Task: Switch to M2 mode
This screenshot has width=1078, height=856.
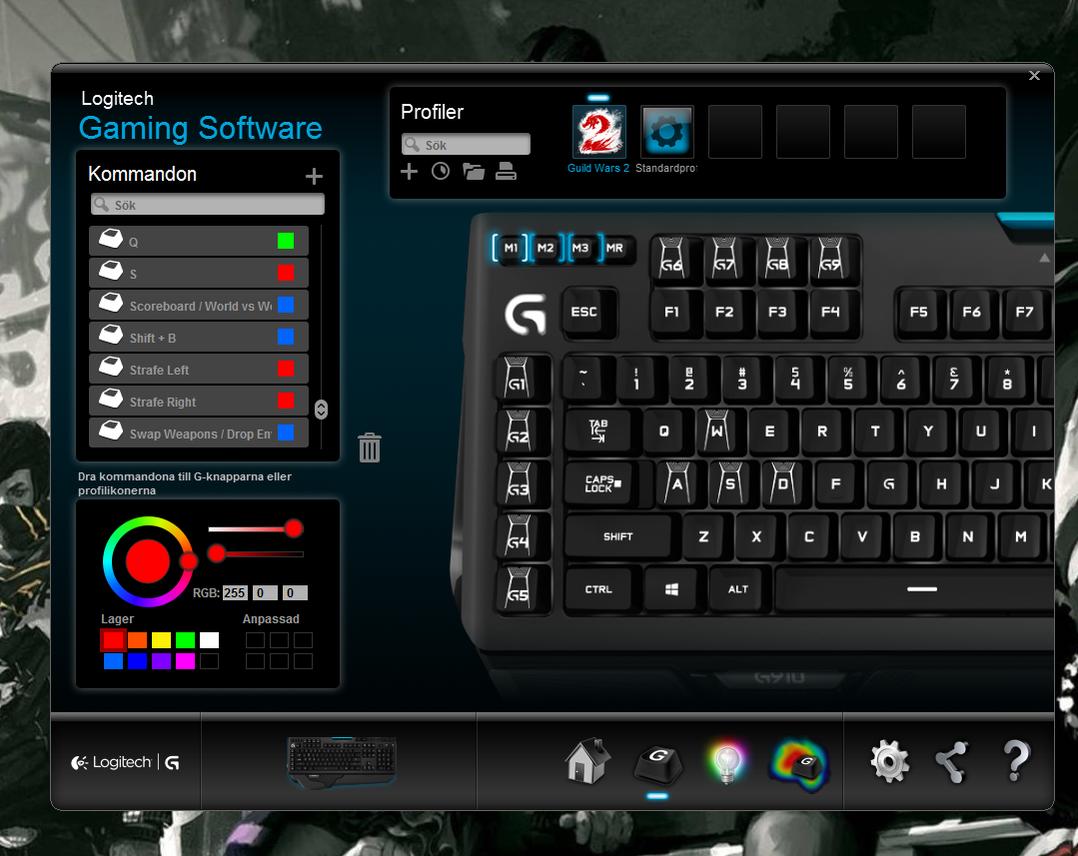Action: 546,248
